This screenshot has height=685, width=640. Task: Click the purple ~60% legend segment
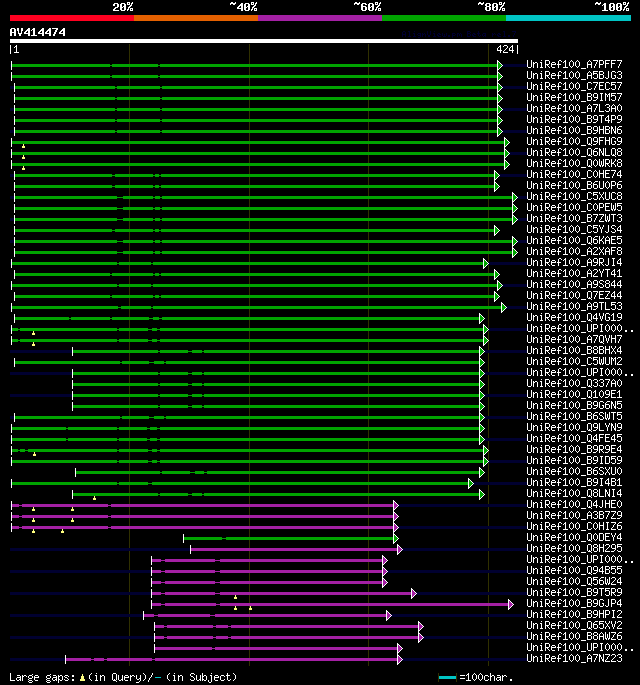coord(320,18)
